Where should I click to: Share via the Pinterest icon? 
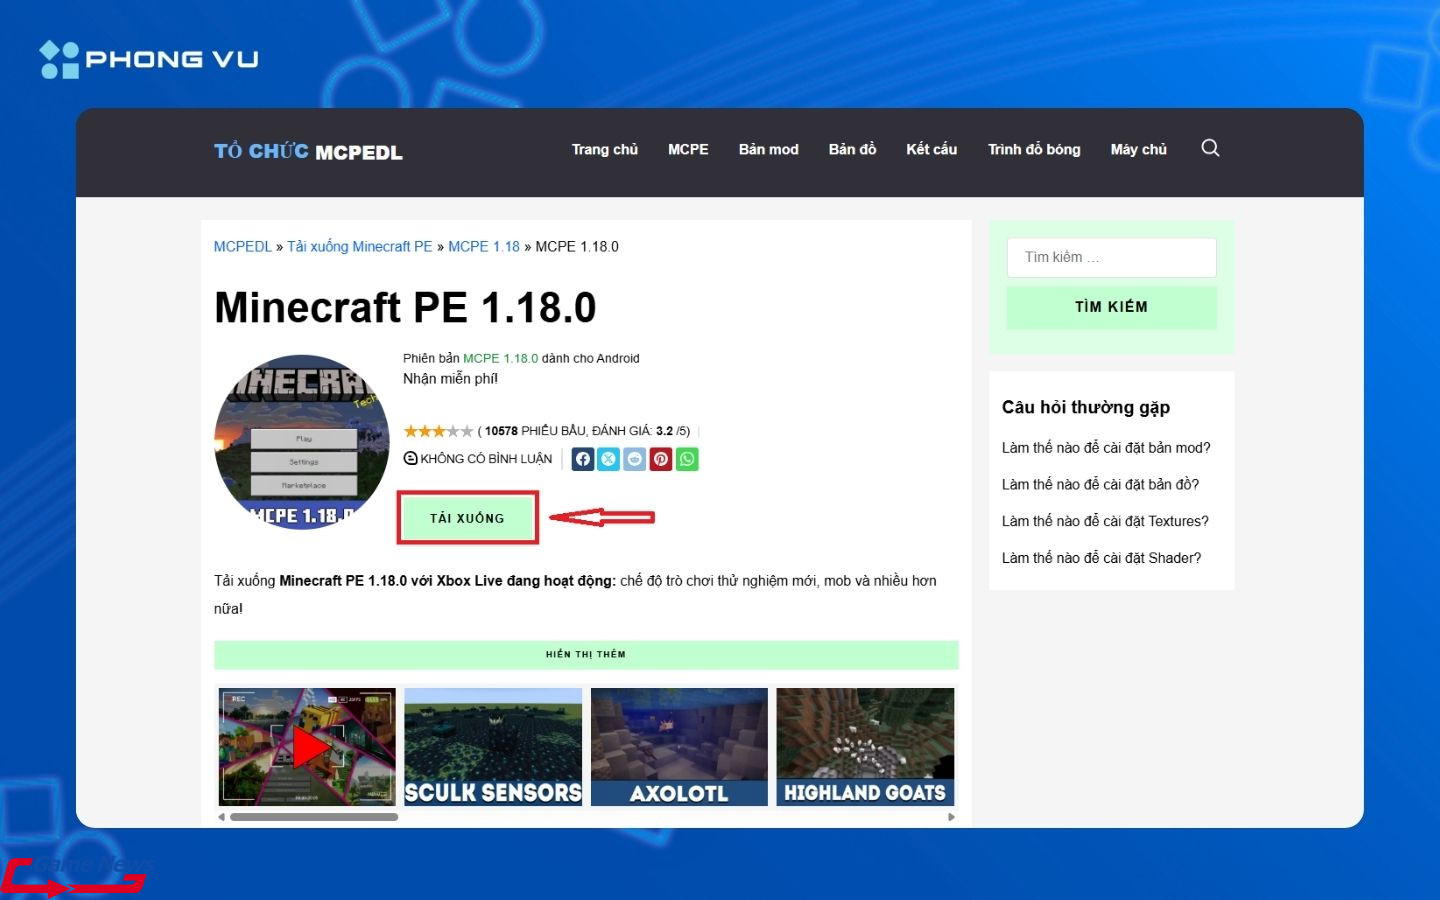tap(661, 459)
